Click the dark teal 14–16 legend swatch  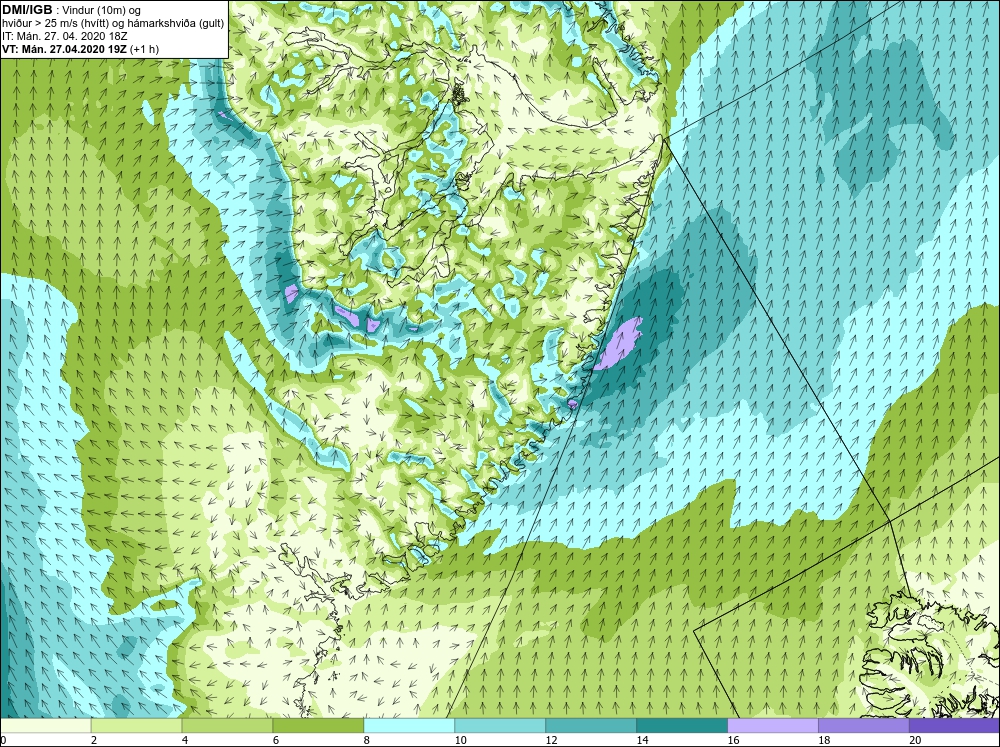click(682, 725)
